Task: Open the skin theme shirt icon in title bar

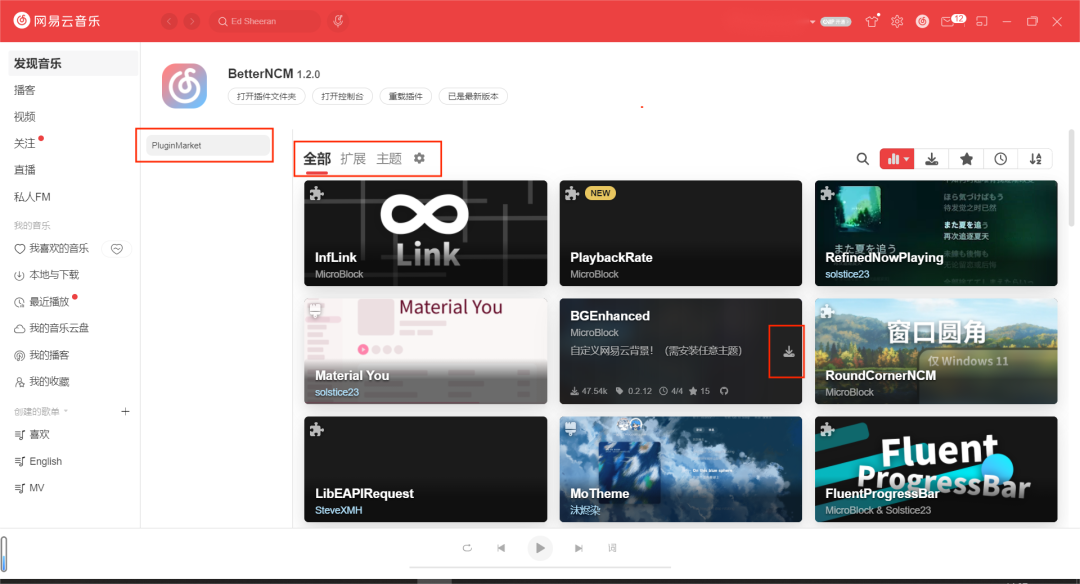Action: (x=872, y=21)
